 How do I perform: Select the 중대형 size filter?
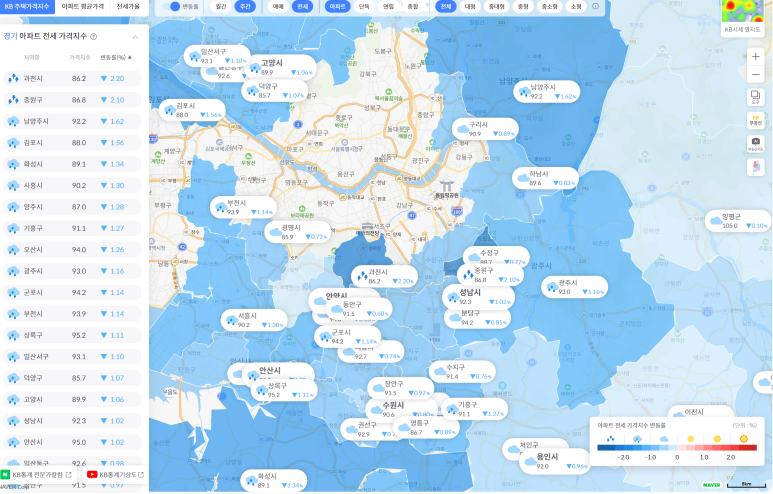(x=496, y=6)
